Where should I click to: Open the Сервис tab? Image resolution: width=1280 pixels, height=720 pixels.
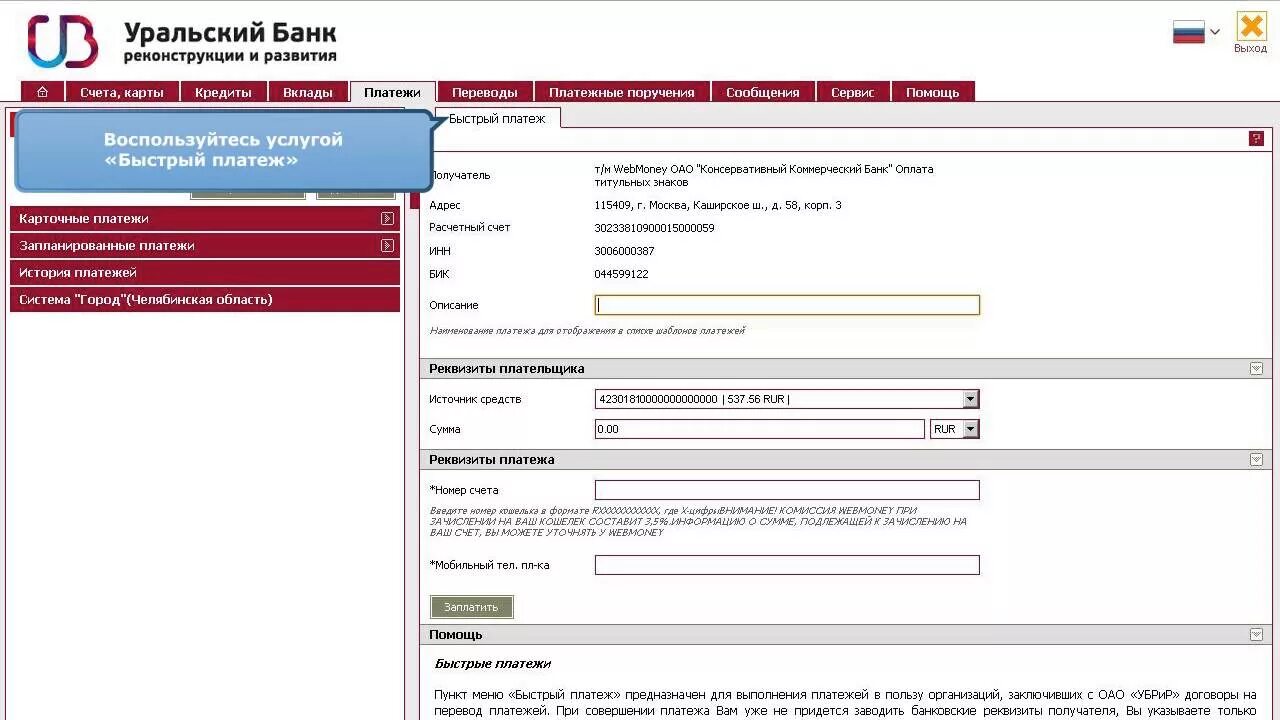[853, 92]
